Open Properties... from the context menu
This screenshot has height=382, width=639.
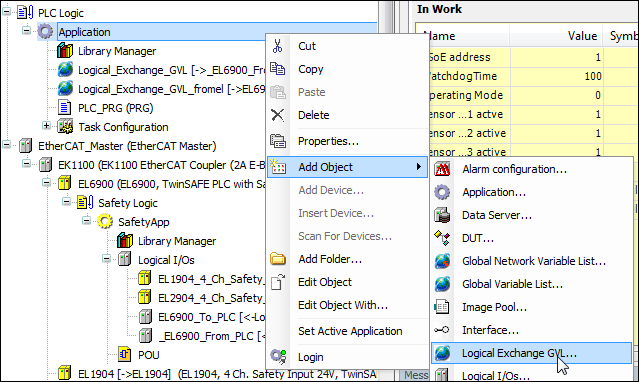point(347,141)
